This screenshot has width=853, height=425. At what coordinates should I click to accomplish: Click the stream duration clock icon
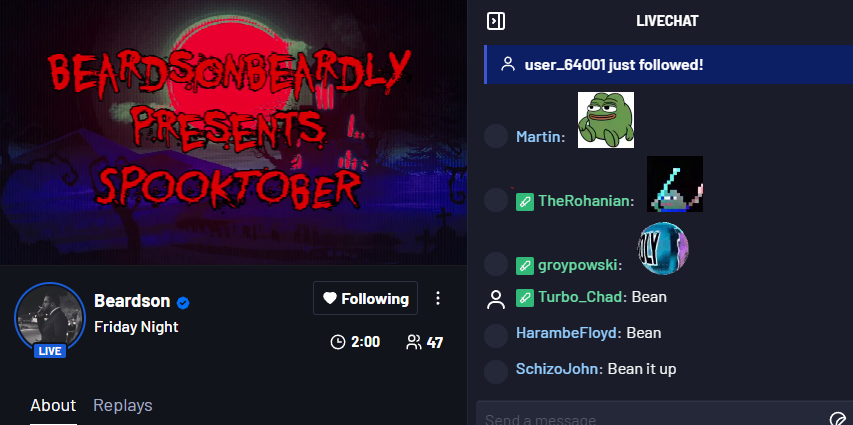(338, 342)
